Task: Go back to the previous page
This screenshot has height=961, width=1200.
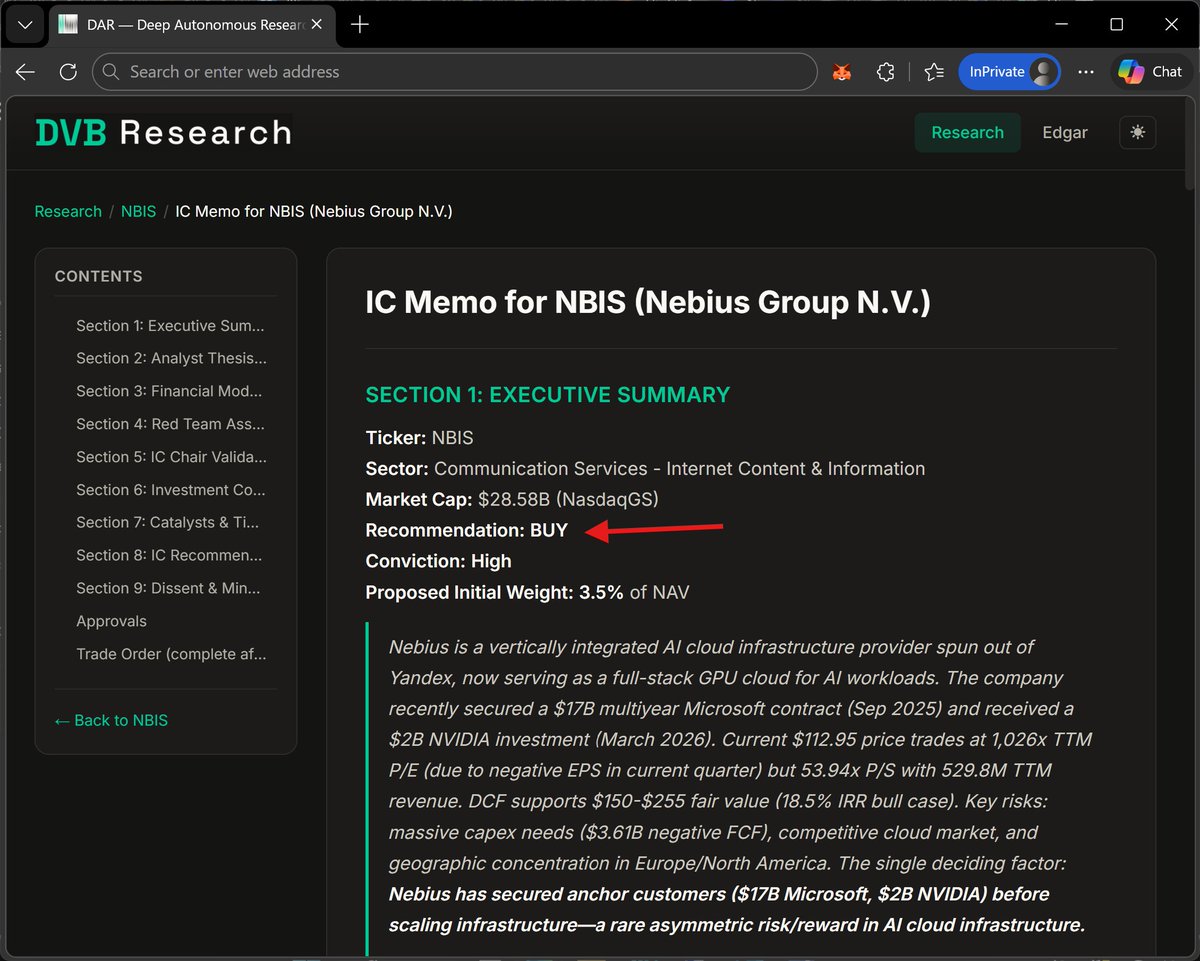Action: pyautogui.click(x=25, y=72)
